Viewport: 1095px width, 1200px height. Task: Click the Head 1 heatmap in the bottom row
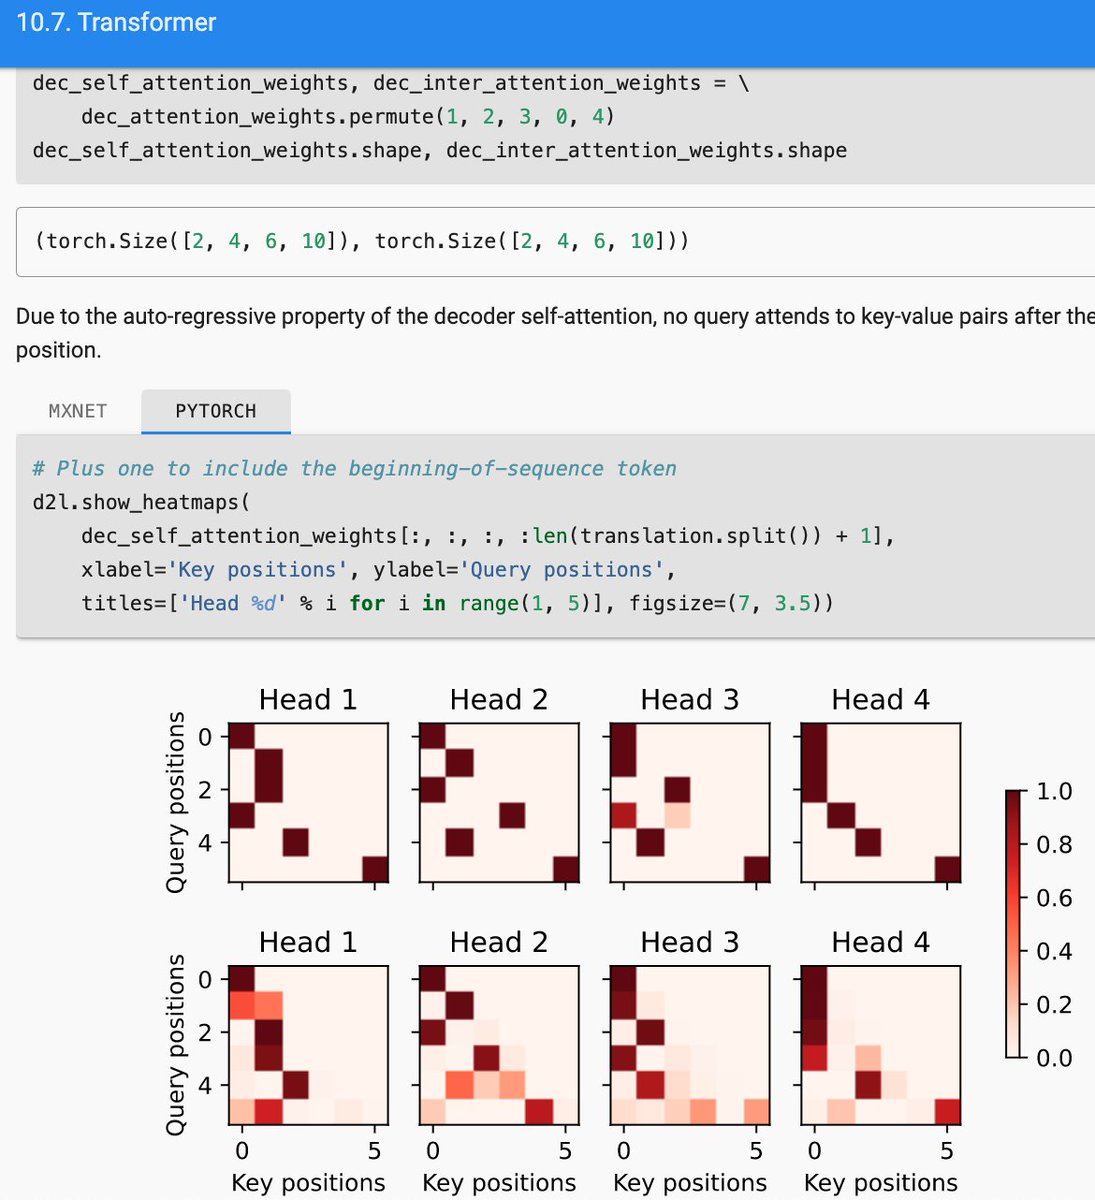[x=307, y=1043]
